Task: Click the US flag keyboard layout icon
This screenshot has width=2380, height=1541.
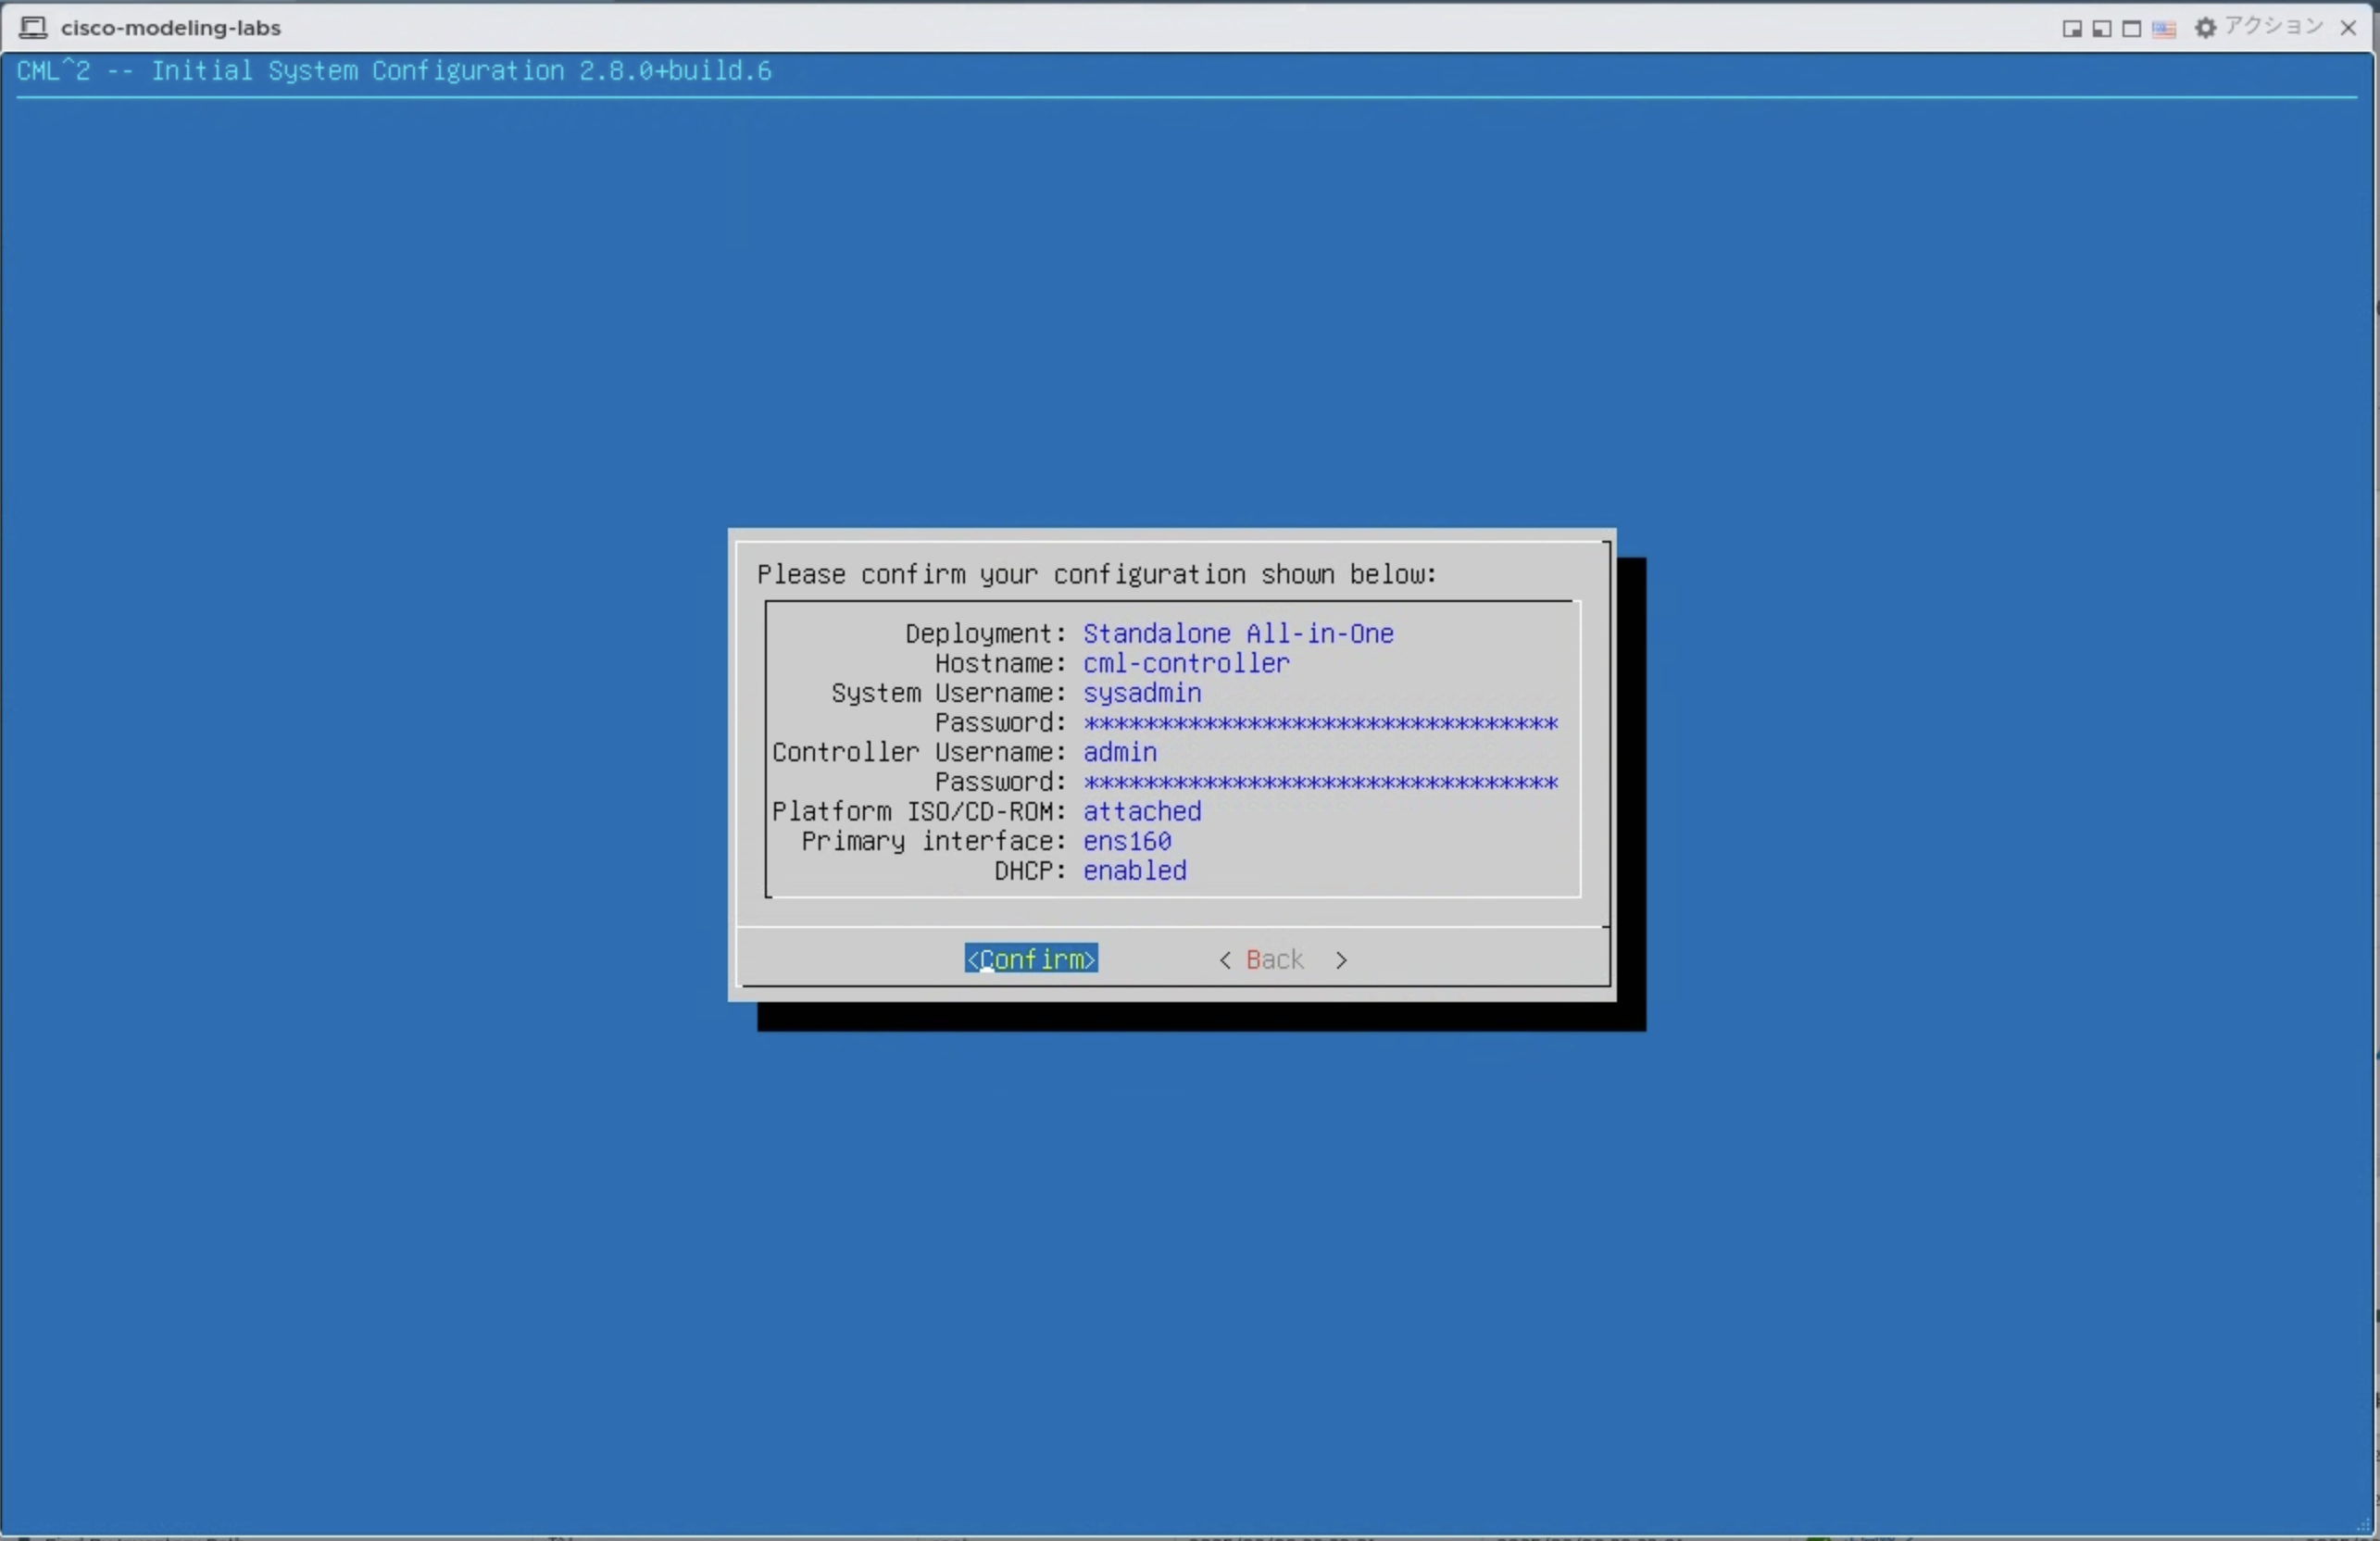Action: 2164,29
